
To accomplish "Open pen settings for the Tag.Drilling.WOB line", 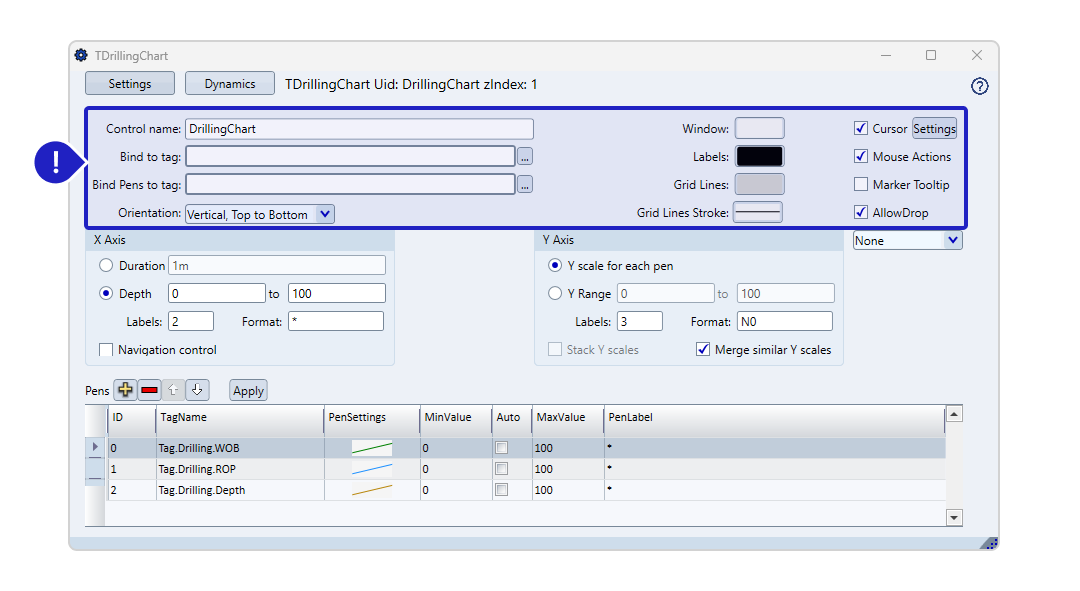I will click(x=371, y=448).
